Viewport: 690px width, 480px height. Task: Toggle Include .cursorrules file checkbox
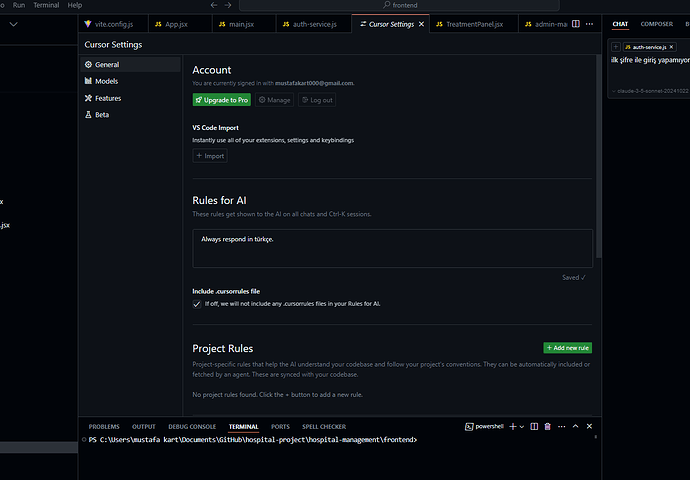tap(197, 304)
